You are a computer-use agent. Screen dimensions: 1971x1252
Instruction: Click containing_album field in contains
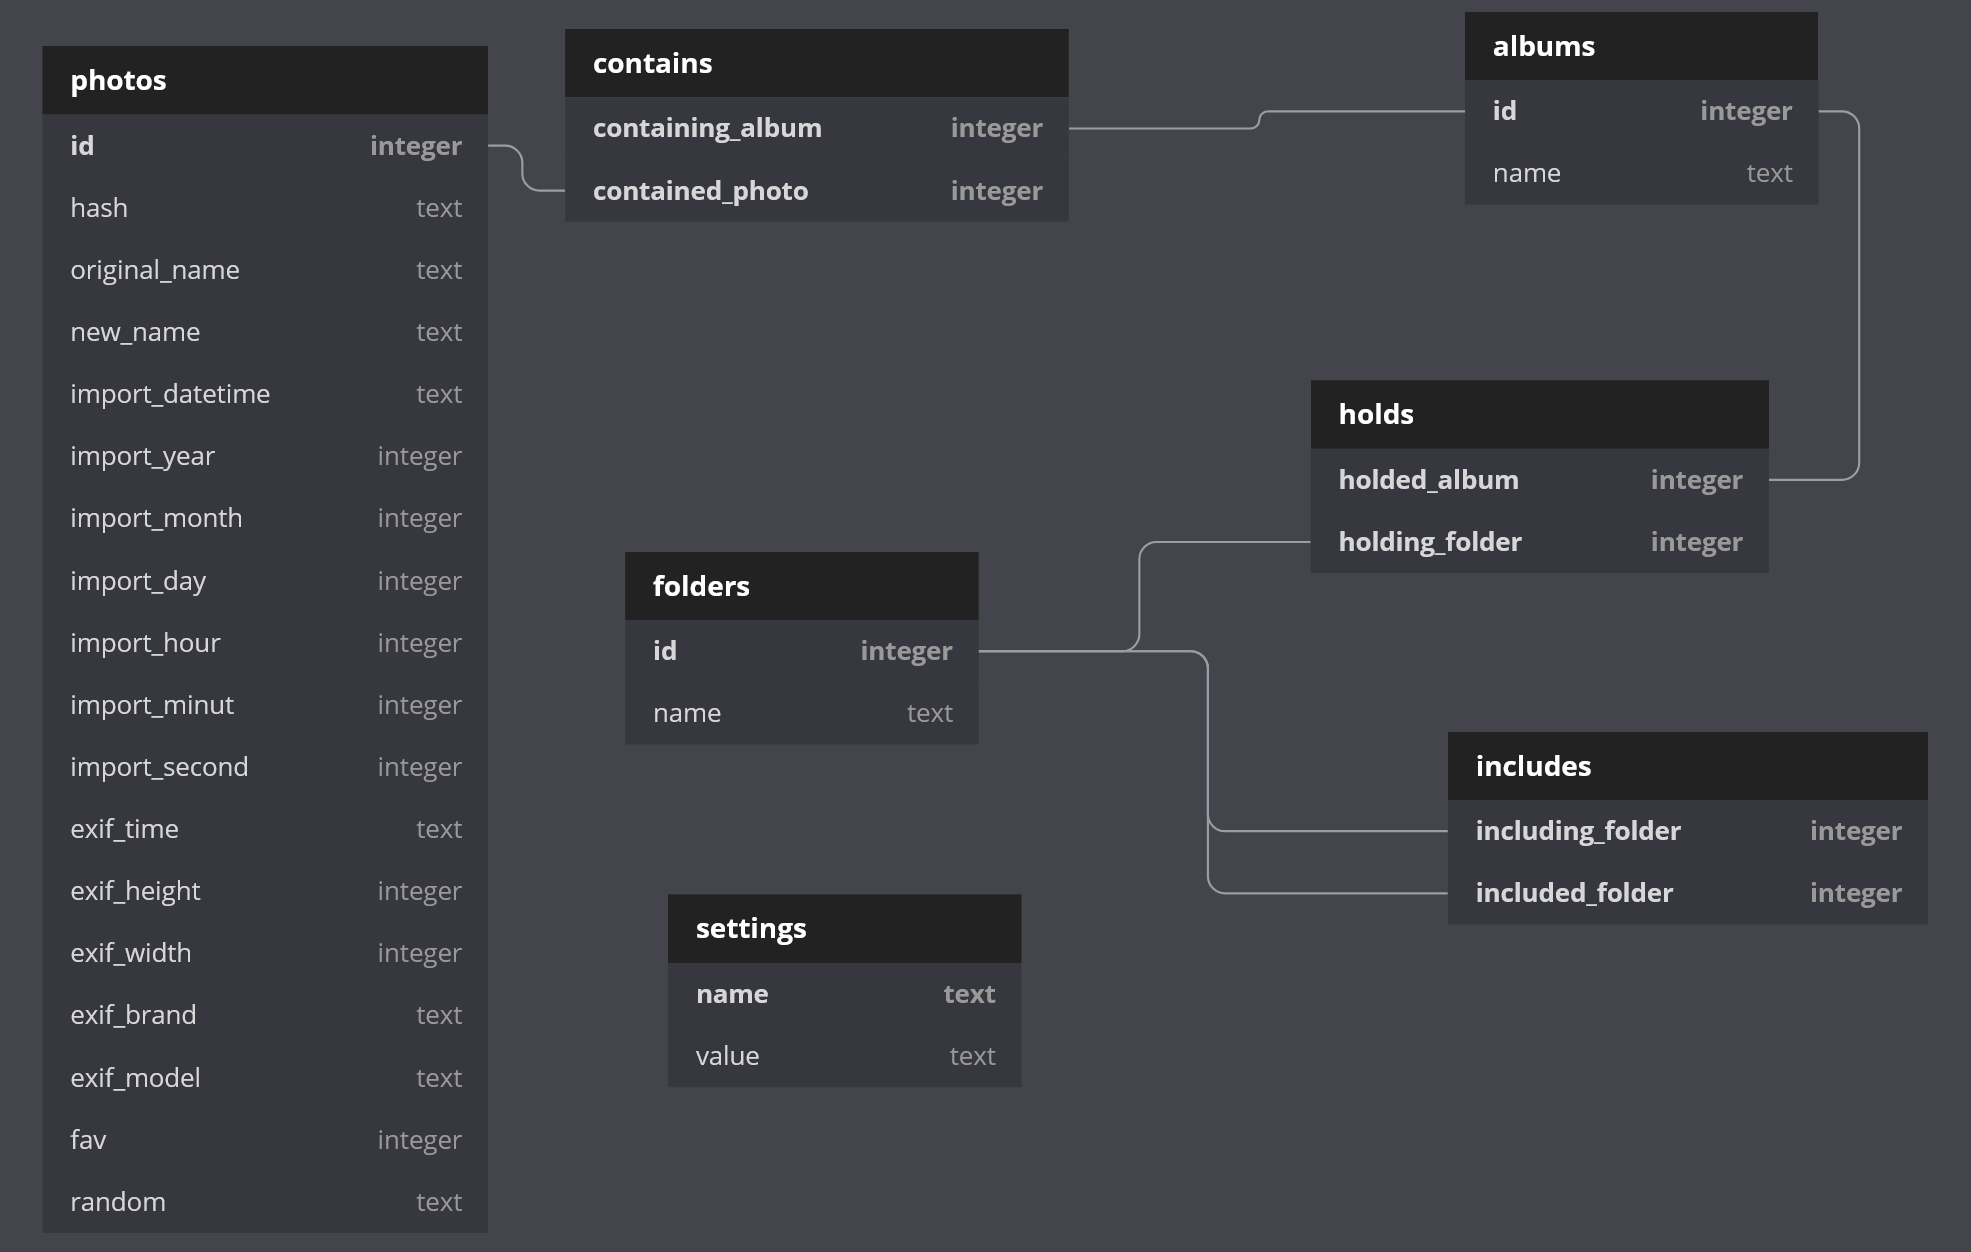click(x=816, y=128)
